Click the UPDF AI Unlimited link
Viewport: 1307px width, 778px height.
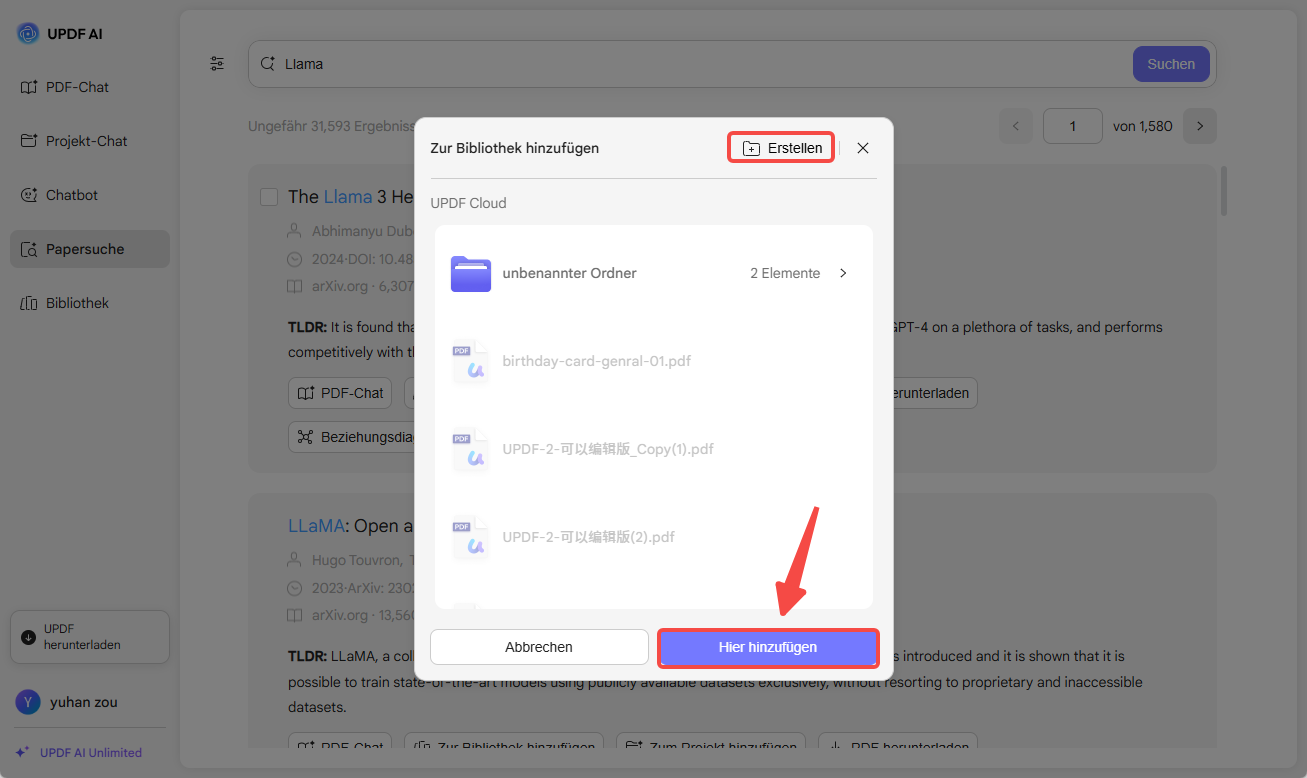pyautogui.click(x=78, y=753)
